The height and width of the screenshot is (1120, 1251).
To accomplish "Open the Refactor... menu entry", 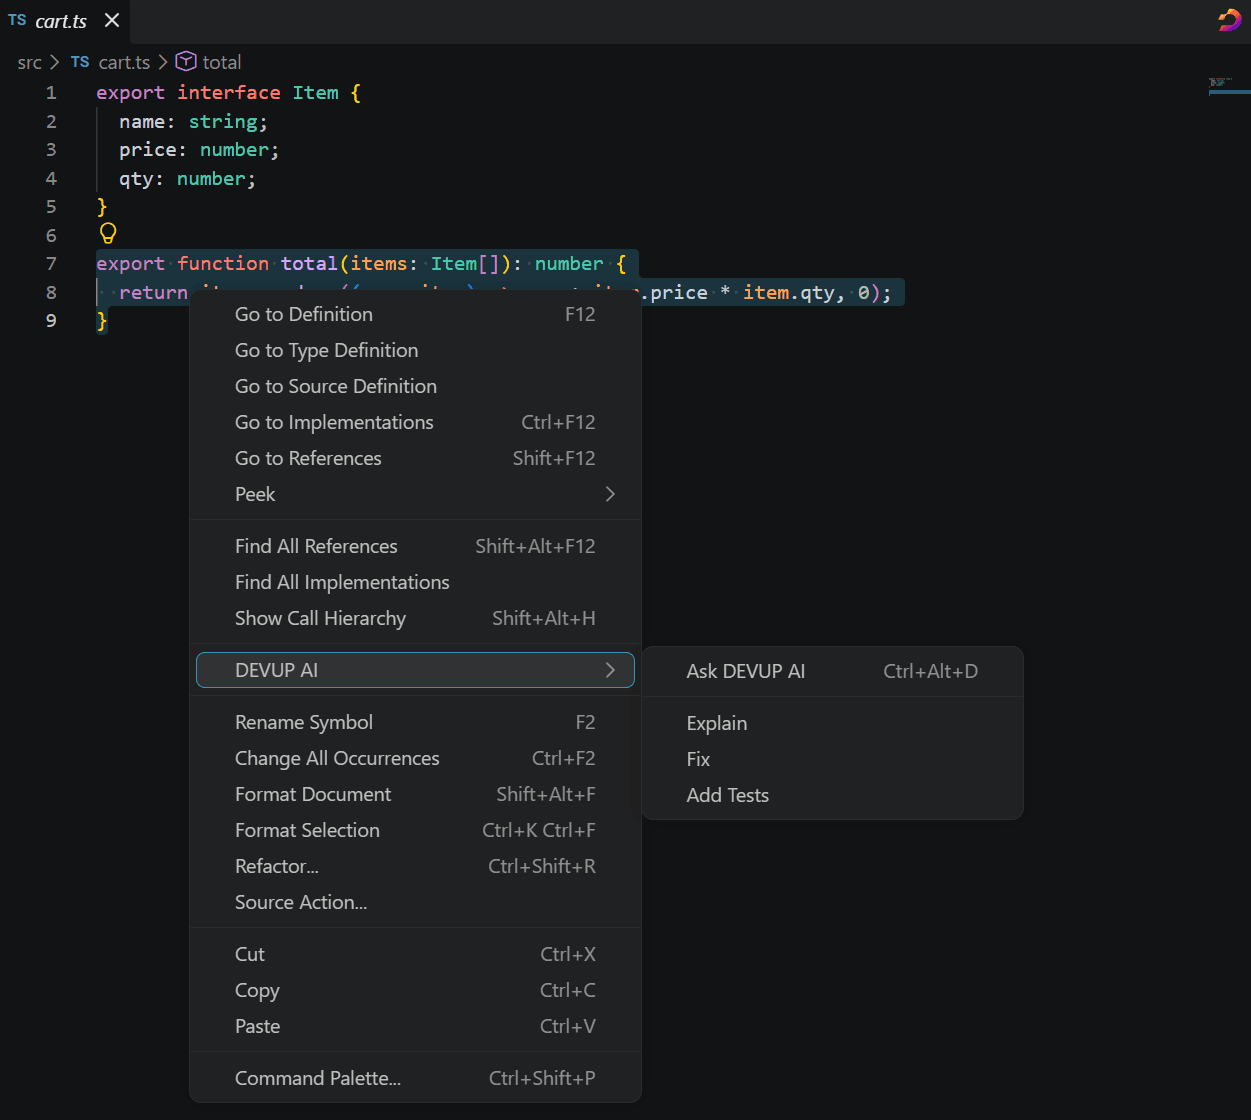I will pyautogui.click(x=415, y=866).
